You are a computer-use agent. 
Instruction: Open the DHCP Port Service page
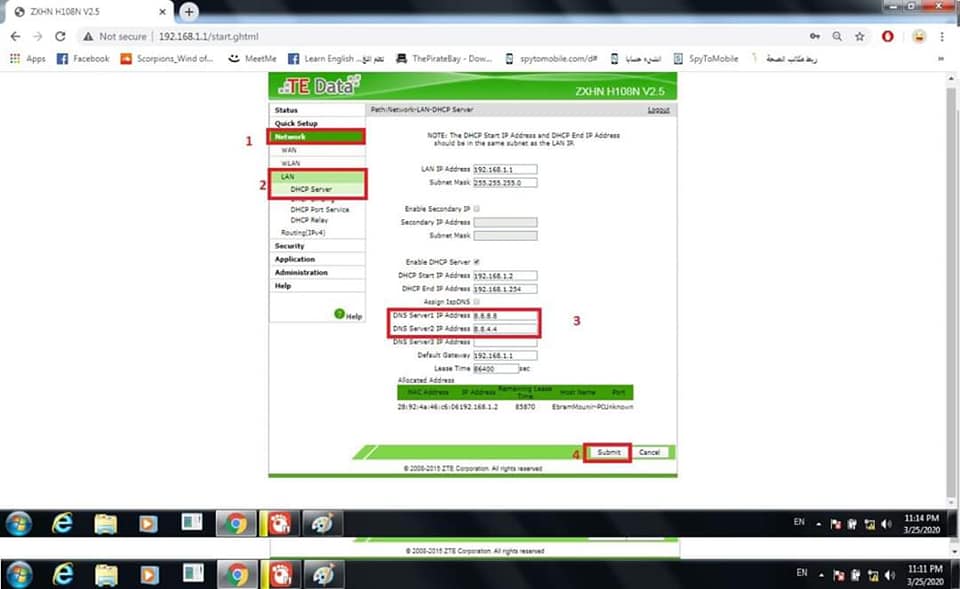tap(319, 210)
